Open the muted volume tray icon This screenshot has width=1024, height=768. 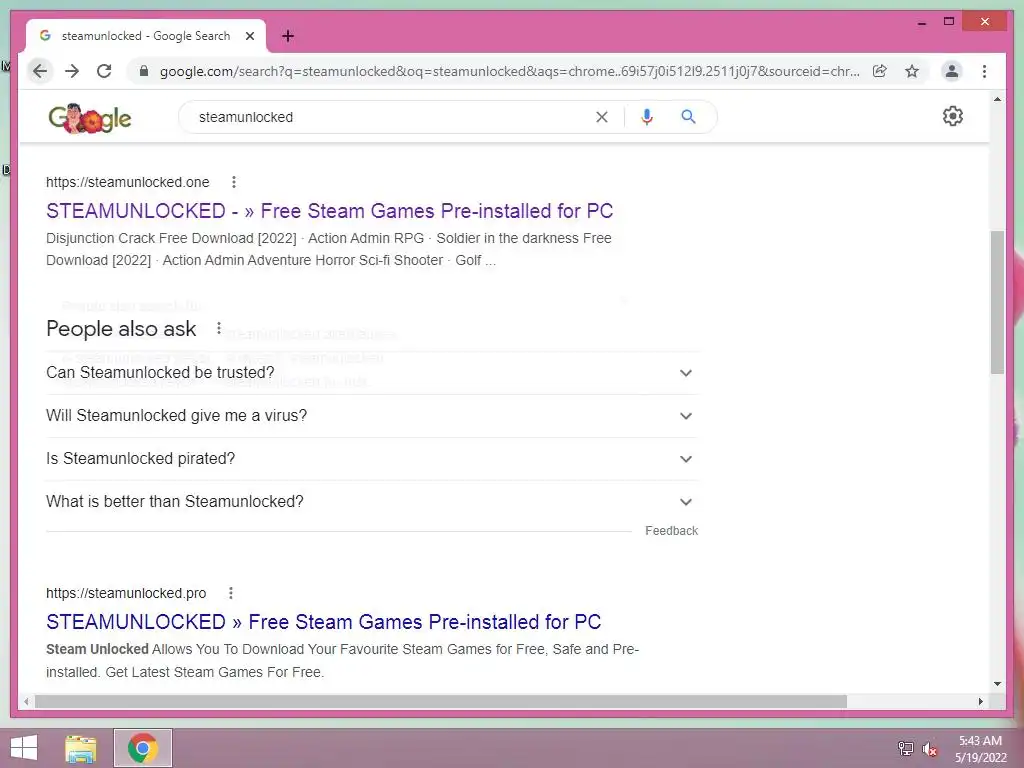click(930, 749)
